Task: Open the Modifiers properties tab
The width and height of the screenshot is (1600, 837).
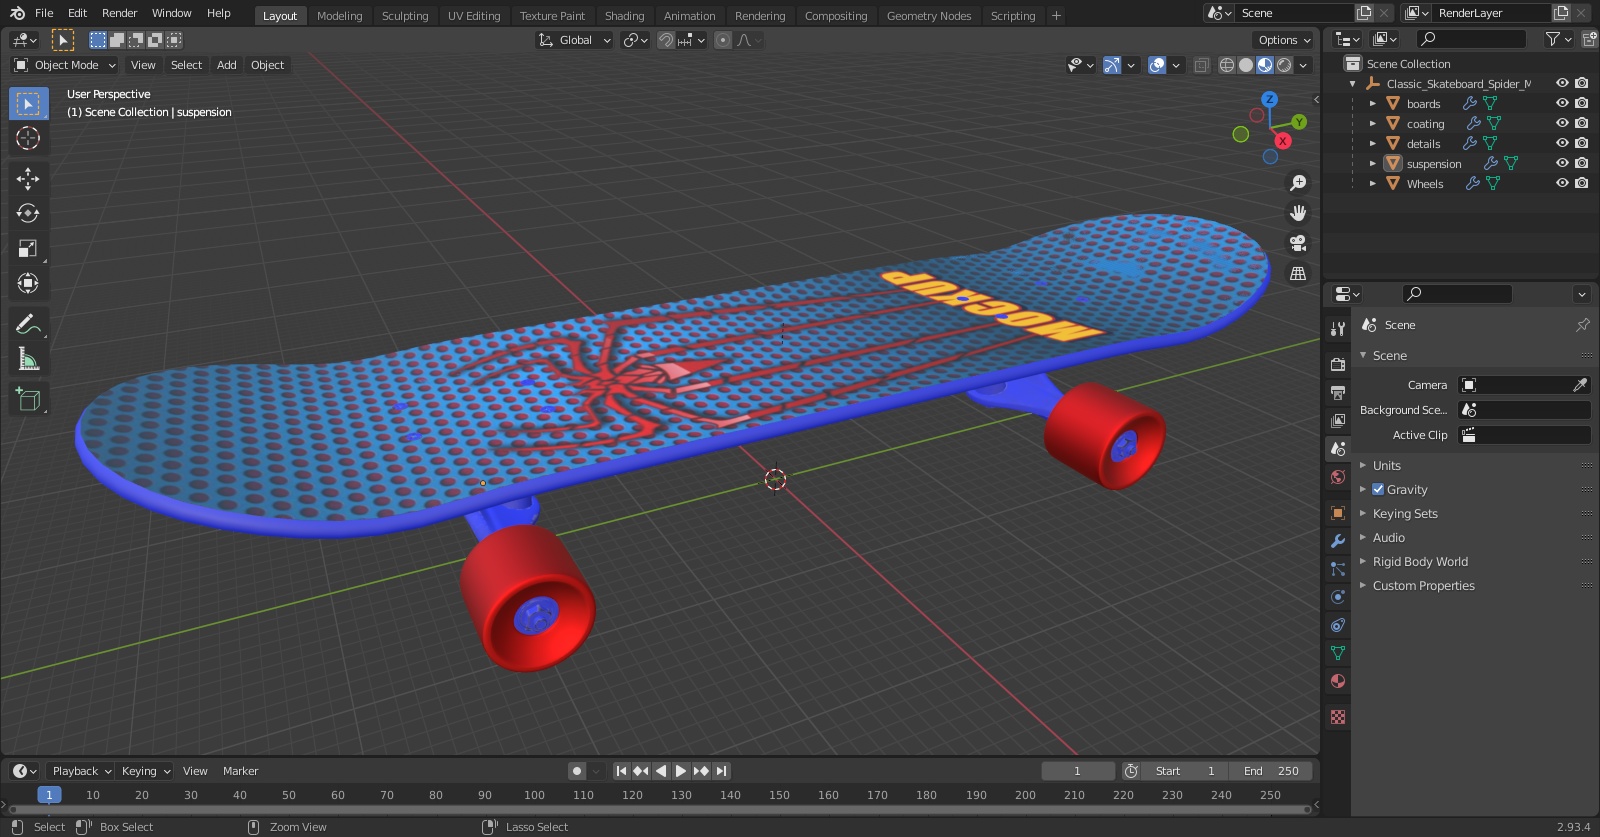Action: click(x=1338, y=541)
